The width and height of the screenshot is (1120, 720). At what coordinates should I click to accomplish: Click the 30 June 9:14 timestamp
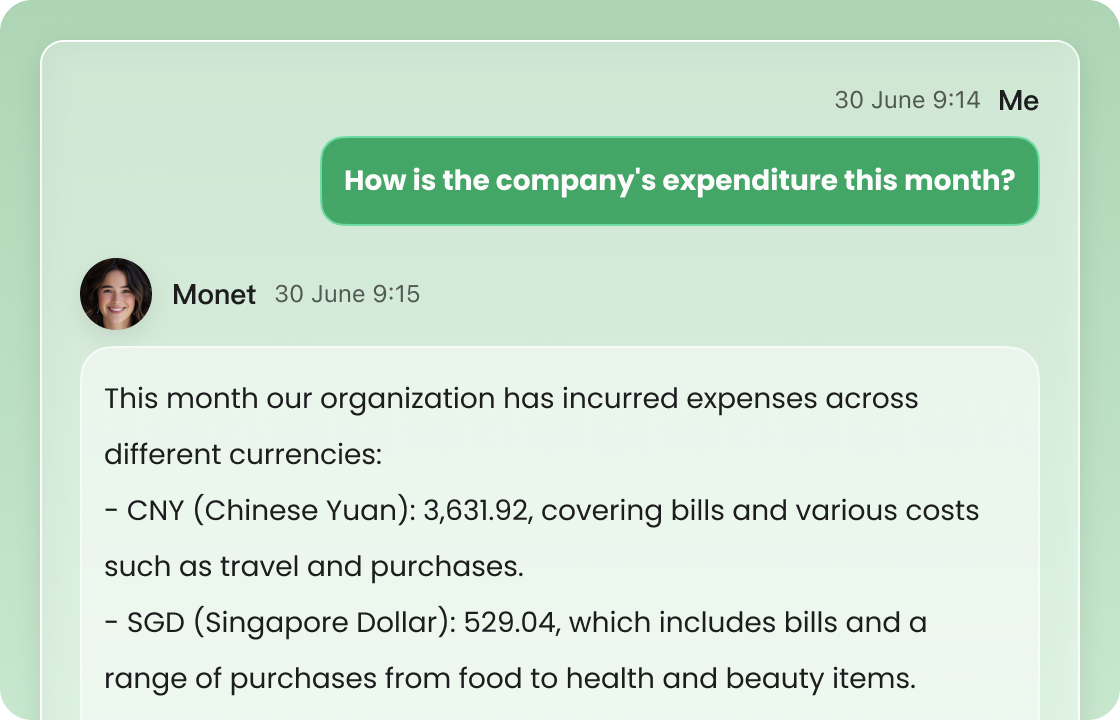908,100
